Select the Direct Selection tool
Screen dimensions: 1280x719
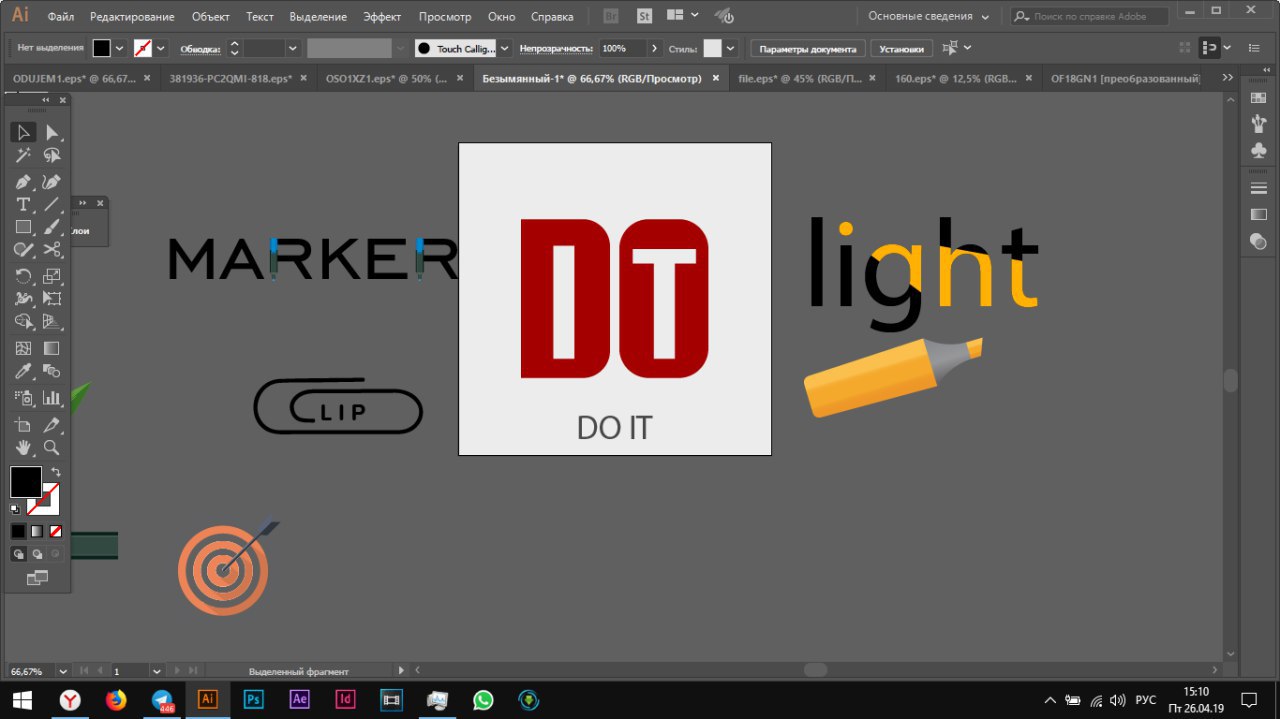point(52,132)
